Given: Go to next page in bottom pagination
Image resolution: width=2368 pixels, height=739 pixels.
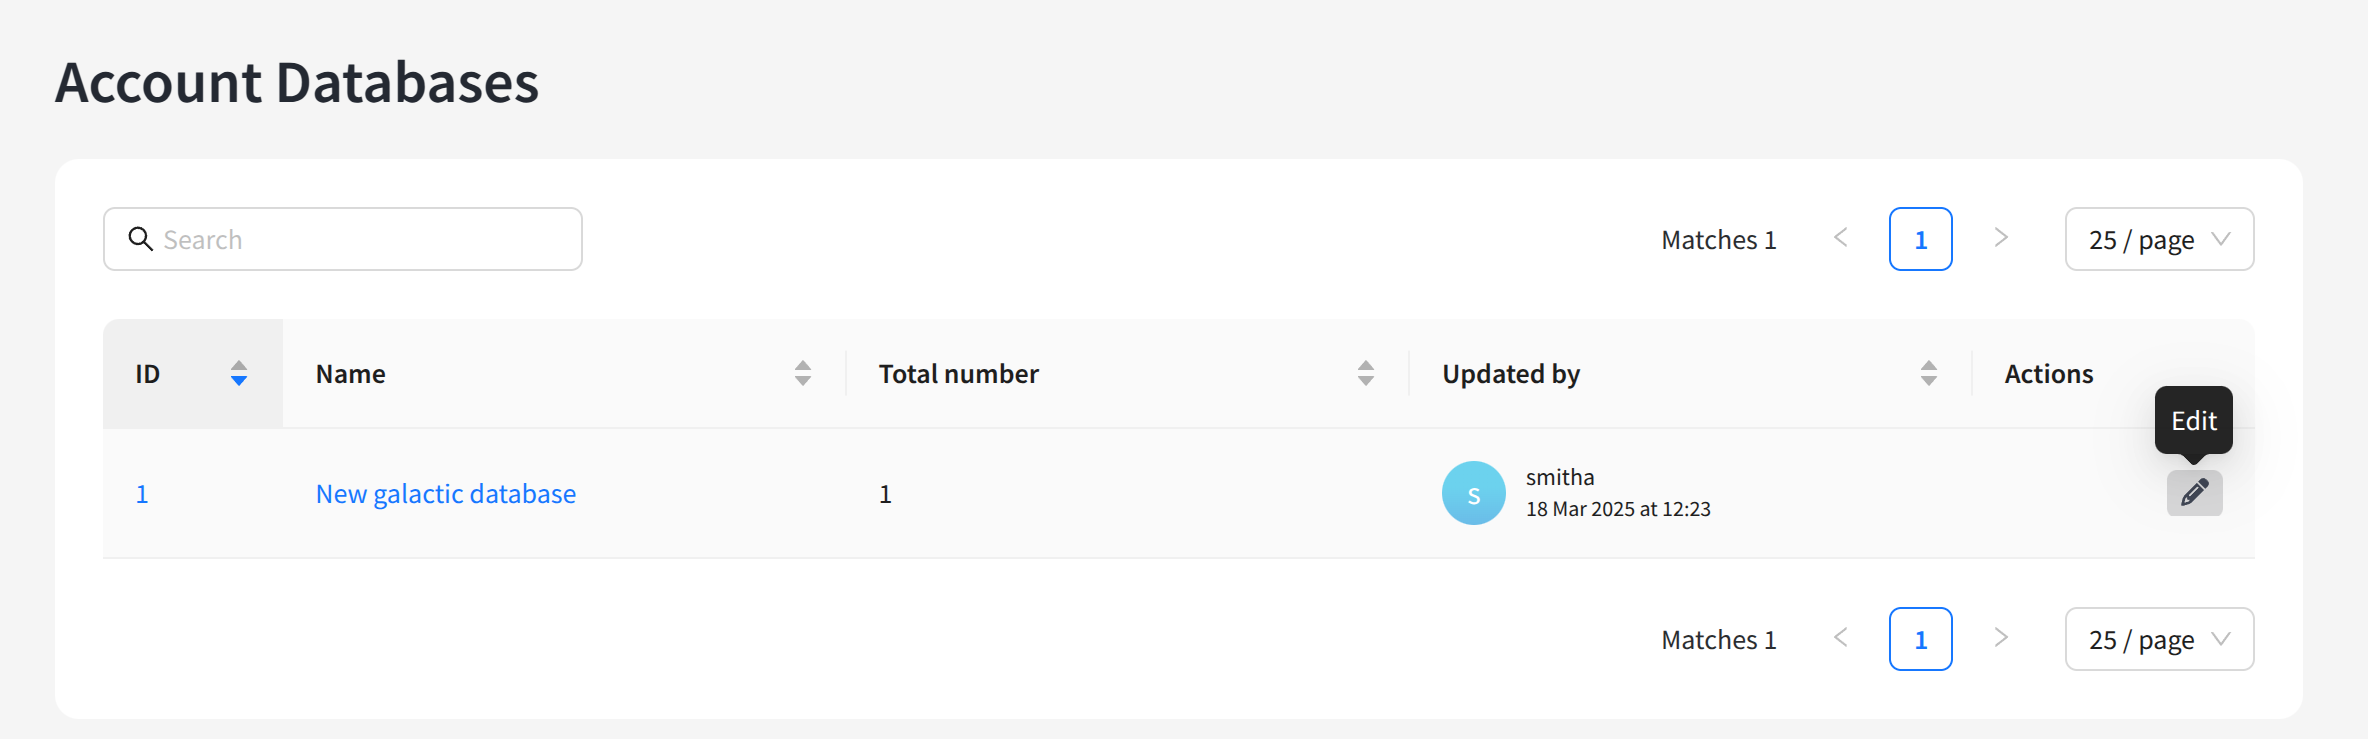Looking at the screenshot, I should pyautogui.click(x=2000, y=638).
